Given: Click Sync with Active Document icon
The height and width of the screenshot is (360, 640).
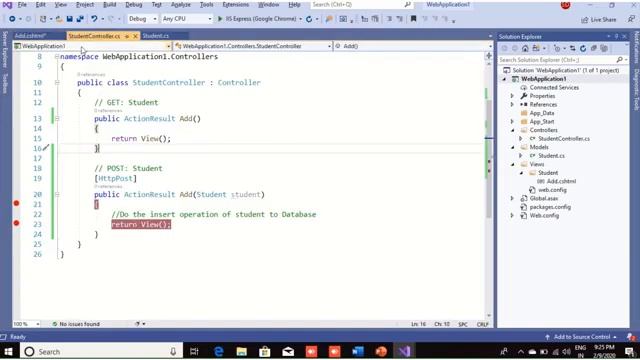Looking at the screenshot, I should tap(573, 49).
